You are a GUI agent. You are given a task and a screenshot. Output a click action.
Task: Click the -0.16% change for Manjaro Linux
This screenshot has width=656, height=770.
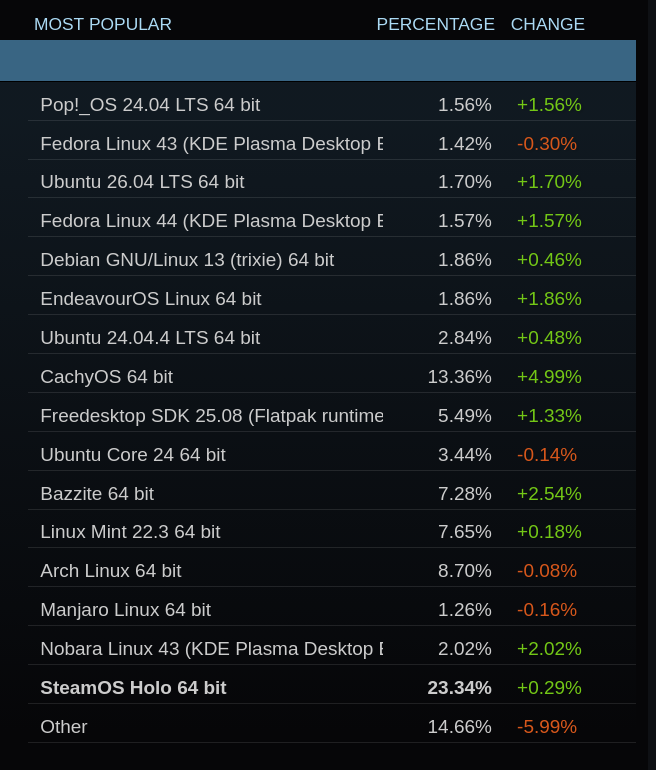[x=547, y=610]
